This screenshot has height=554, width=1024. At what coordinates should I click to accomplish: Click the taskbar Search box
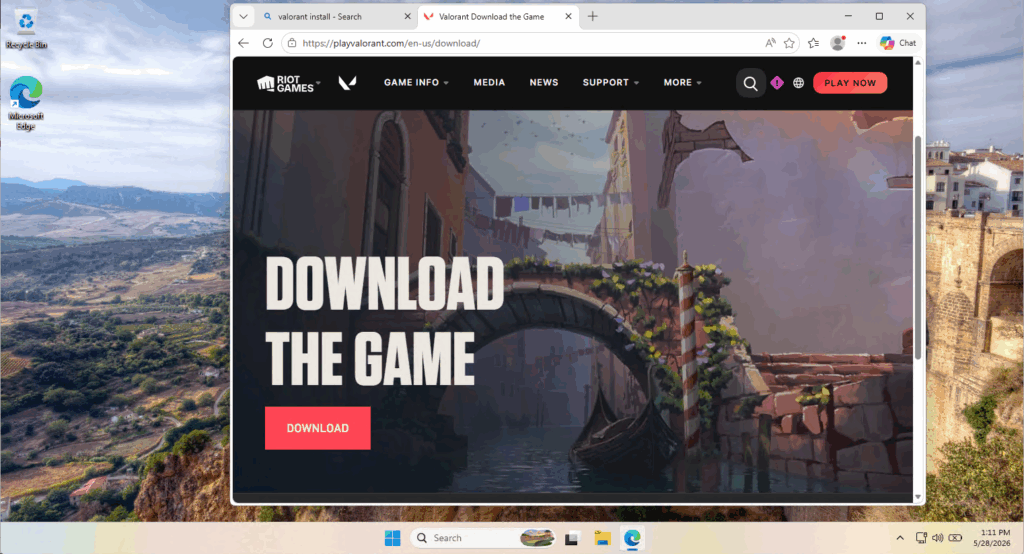click(x=483, y=538)
